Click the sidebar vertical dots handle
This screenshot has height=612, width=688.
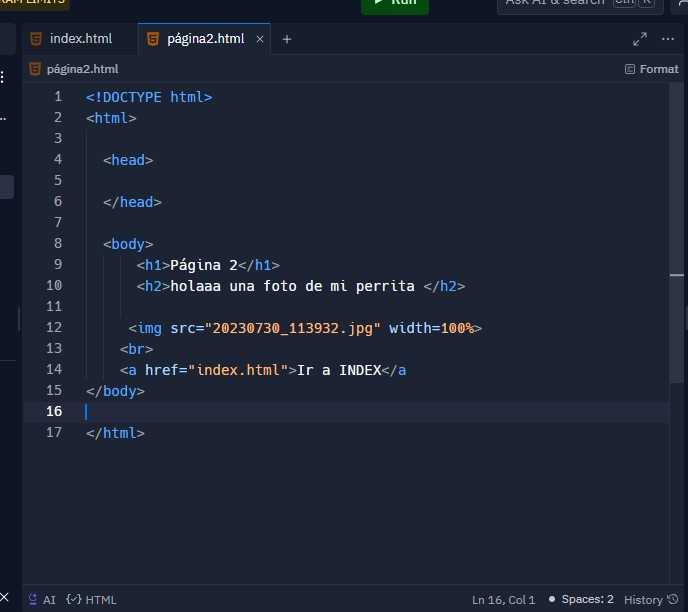point(2,77)
